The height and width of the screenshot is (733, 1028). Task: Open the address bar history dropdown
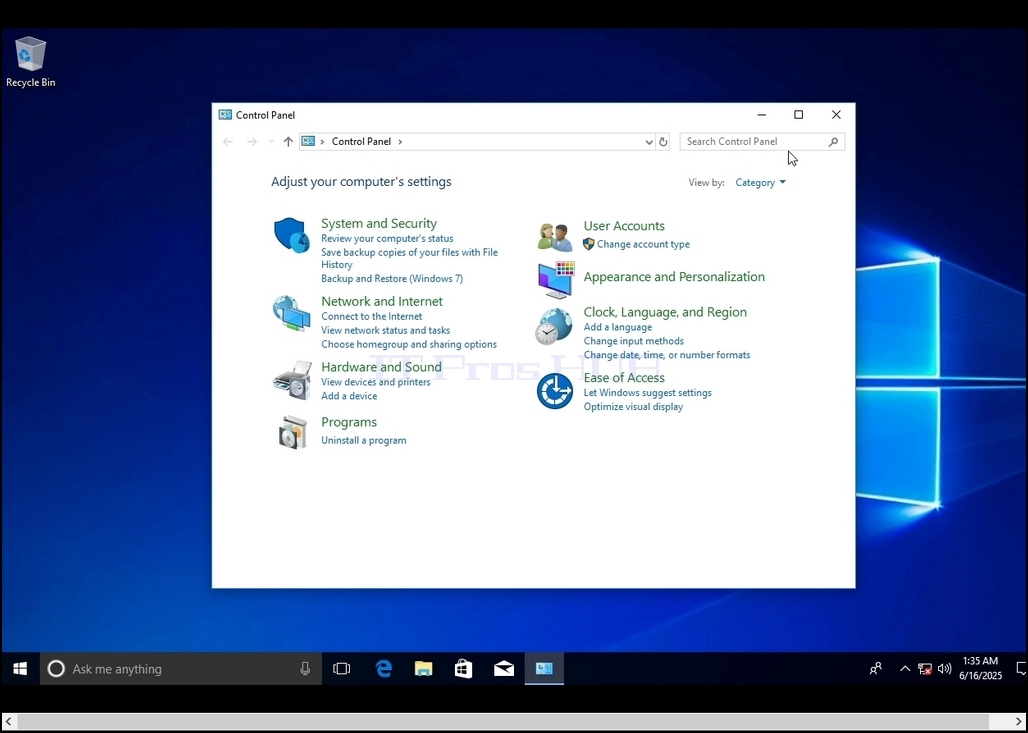(x=648, y=142)
